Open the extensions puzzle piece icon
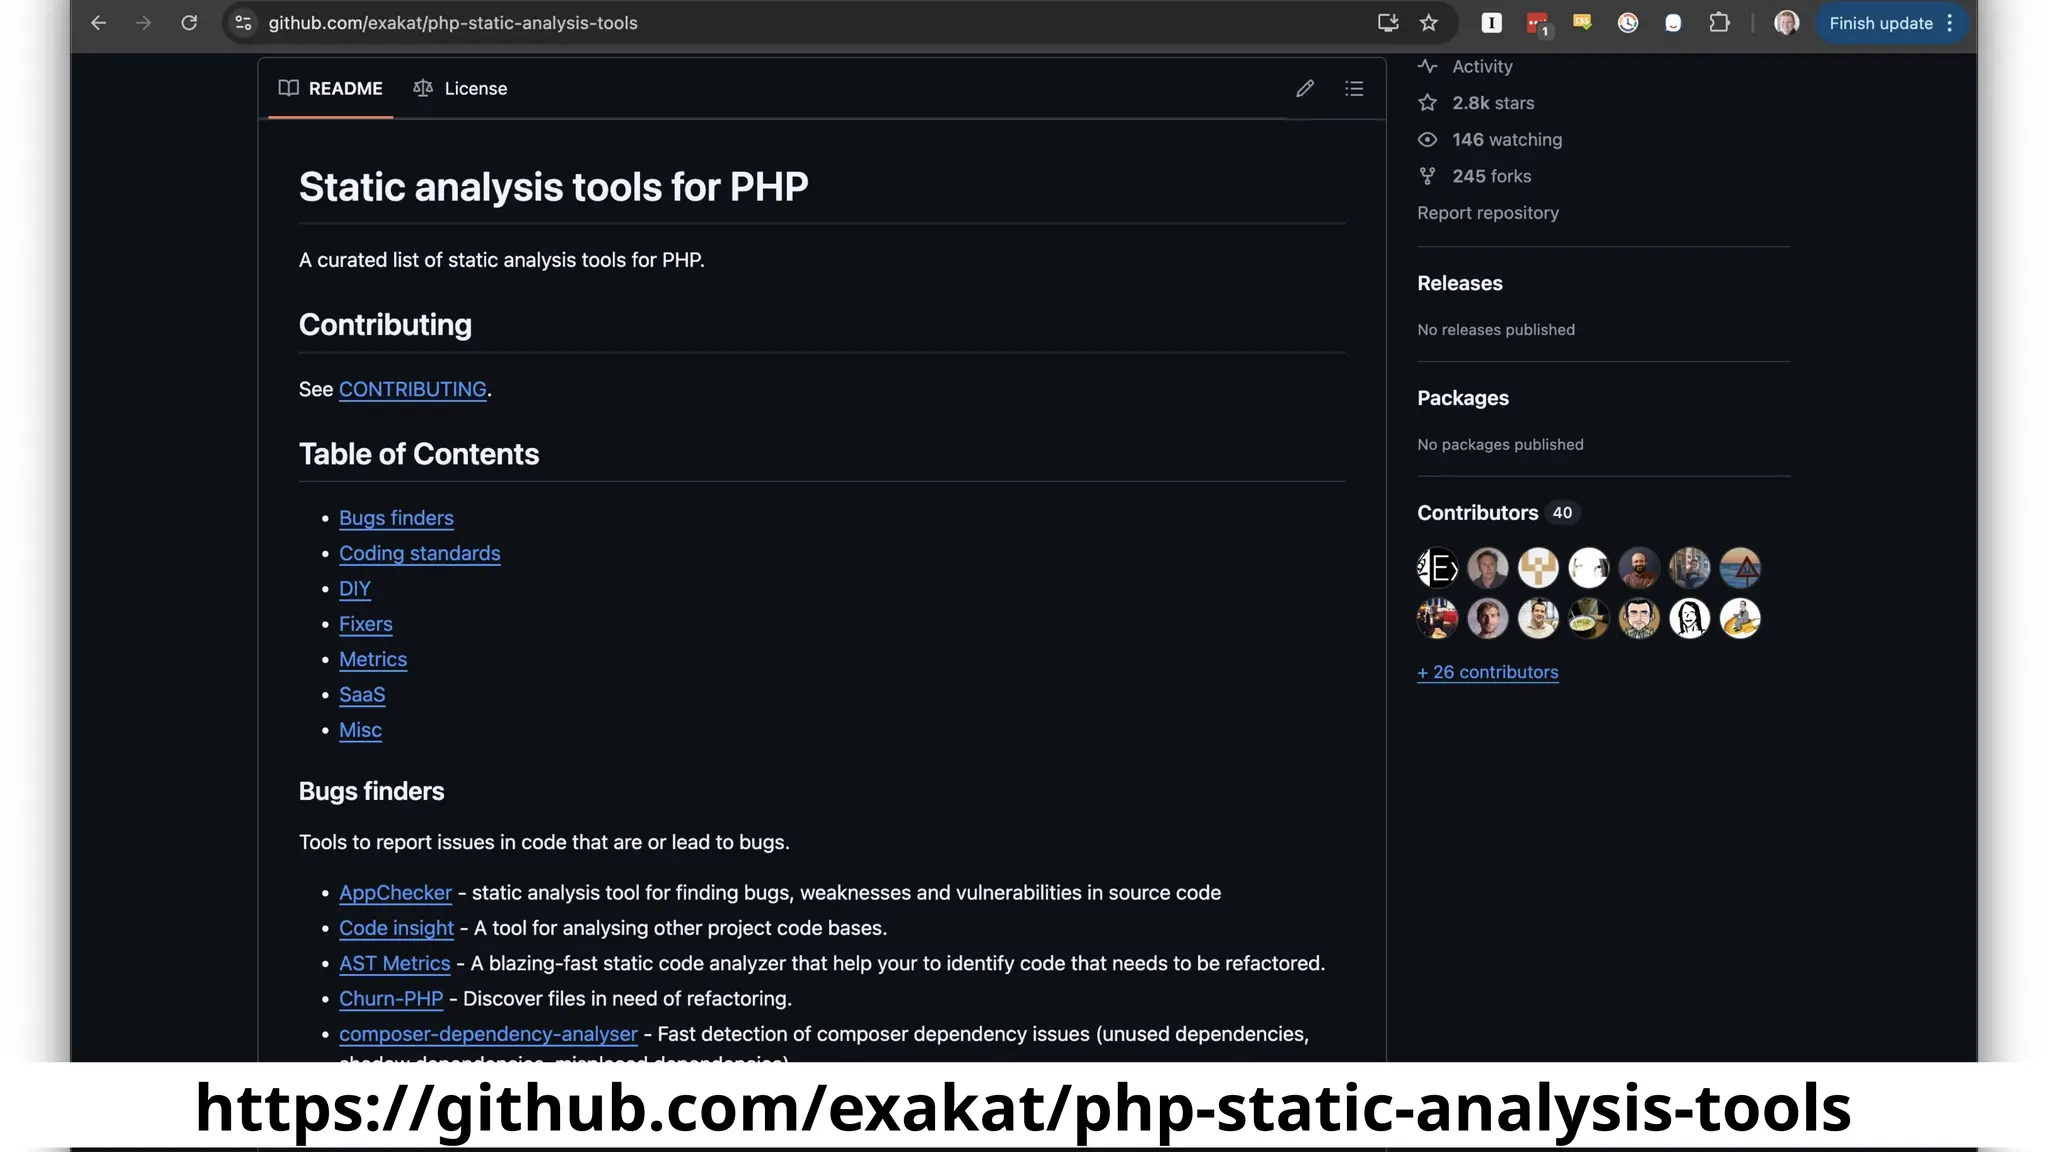Viewport: 2048px width, 1152px height. point(1719,23)
